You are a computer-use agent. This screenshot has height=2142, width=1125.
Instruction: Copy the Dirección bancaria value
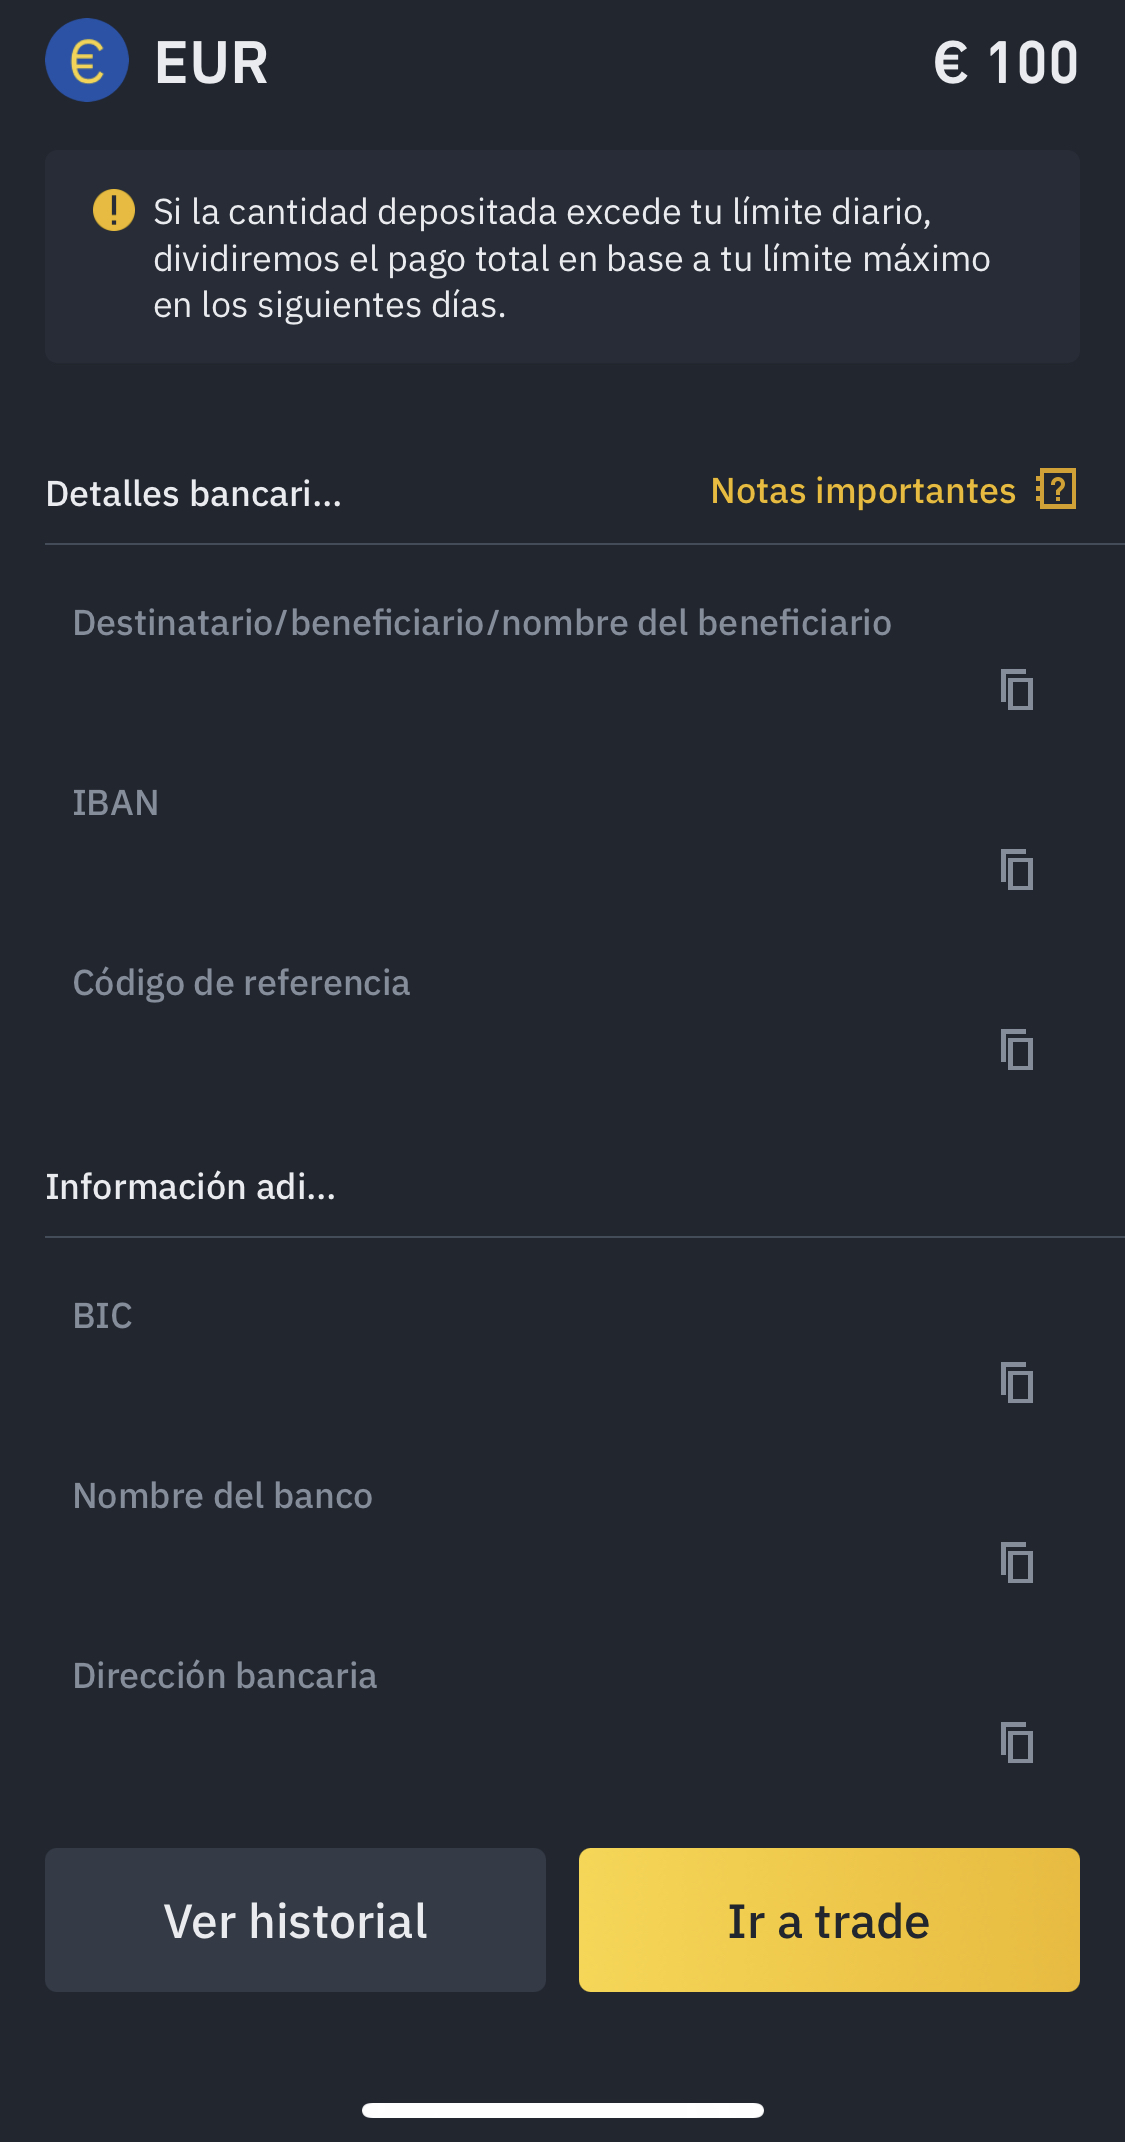click(1017, 1742)
